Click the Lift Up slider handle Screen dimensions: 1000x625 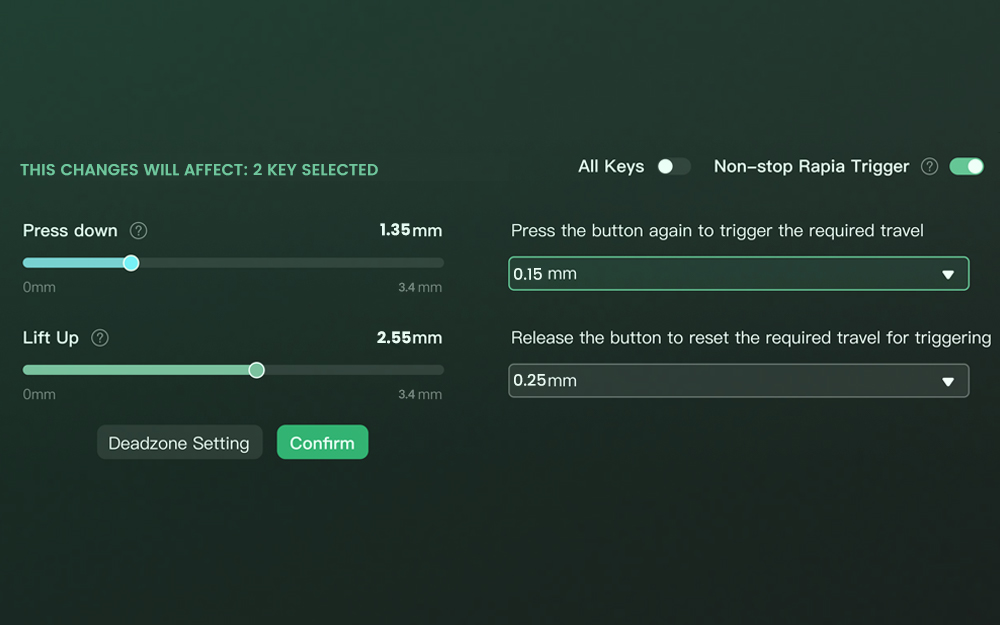pyautogui.click(x=256, y=370)
